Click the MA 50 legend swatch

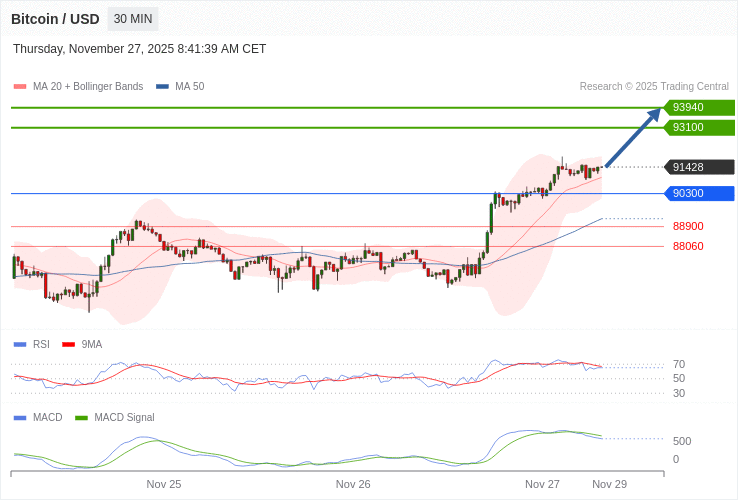tap(162, 87)
